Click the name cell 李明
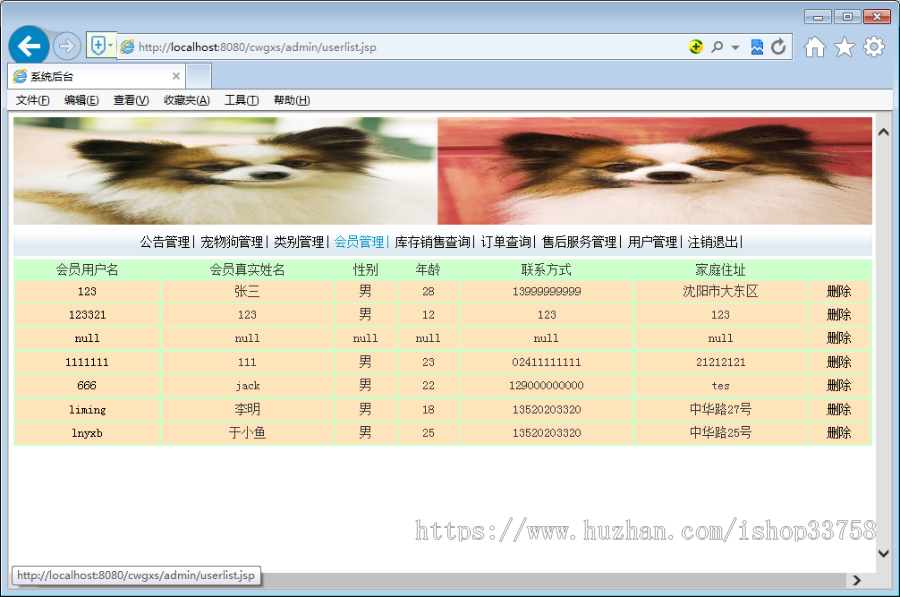 point(247,409)
